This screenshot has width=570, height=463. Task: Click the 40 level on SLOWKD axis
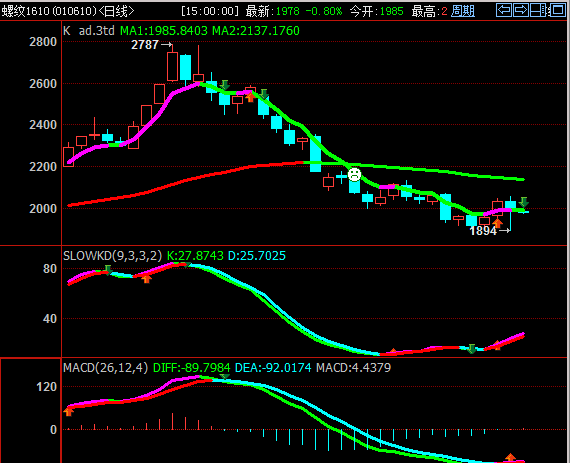[50, 319]
